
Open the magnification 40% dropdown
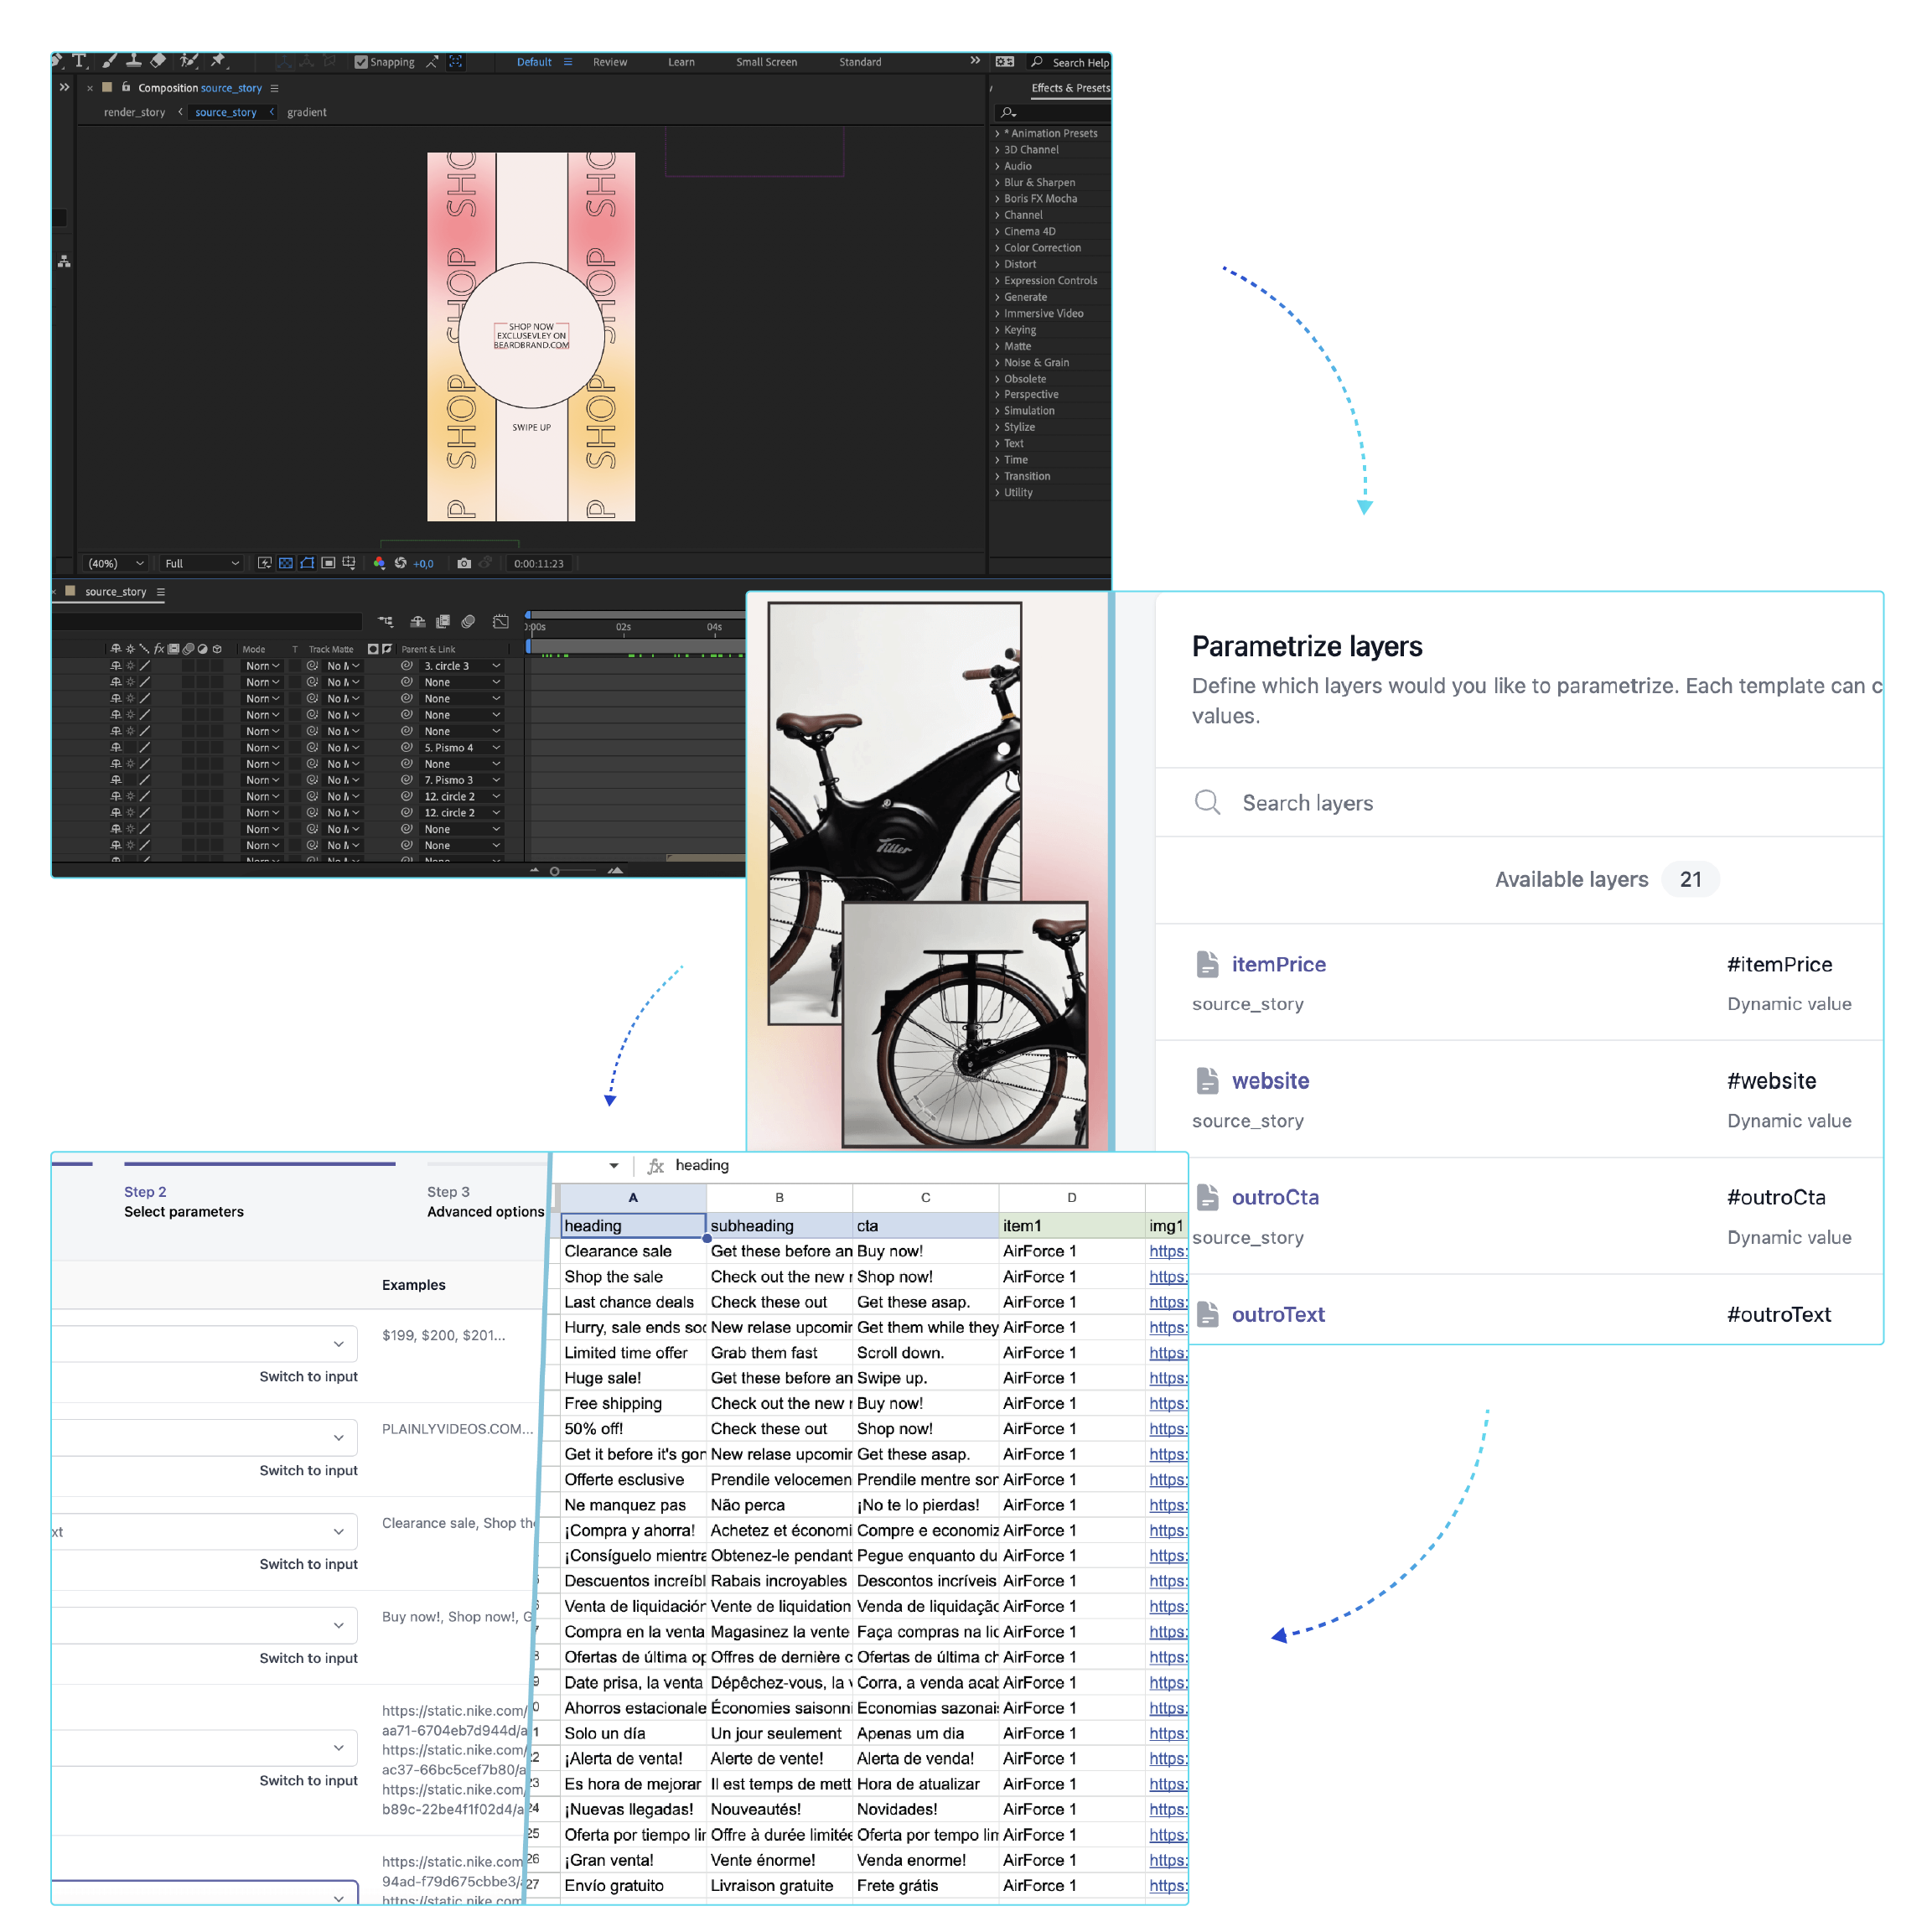click(x=116, y=564)
